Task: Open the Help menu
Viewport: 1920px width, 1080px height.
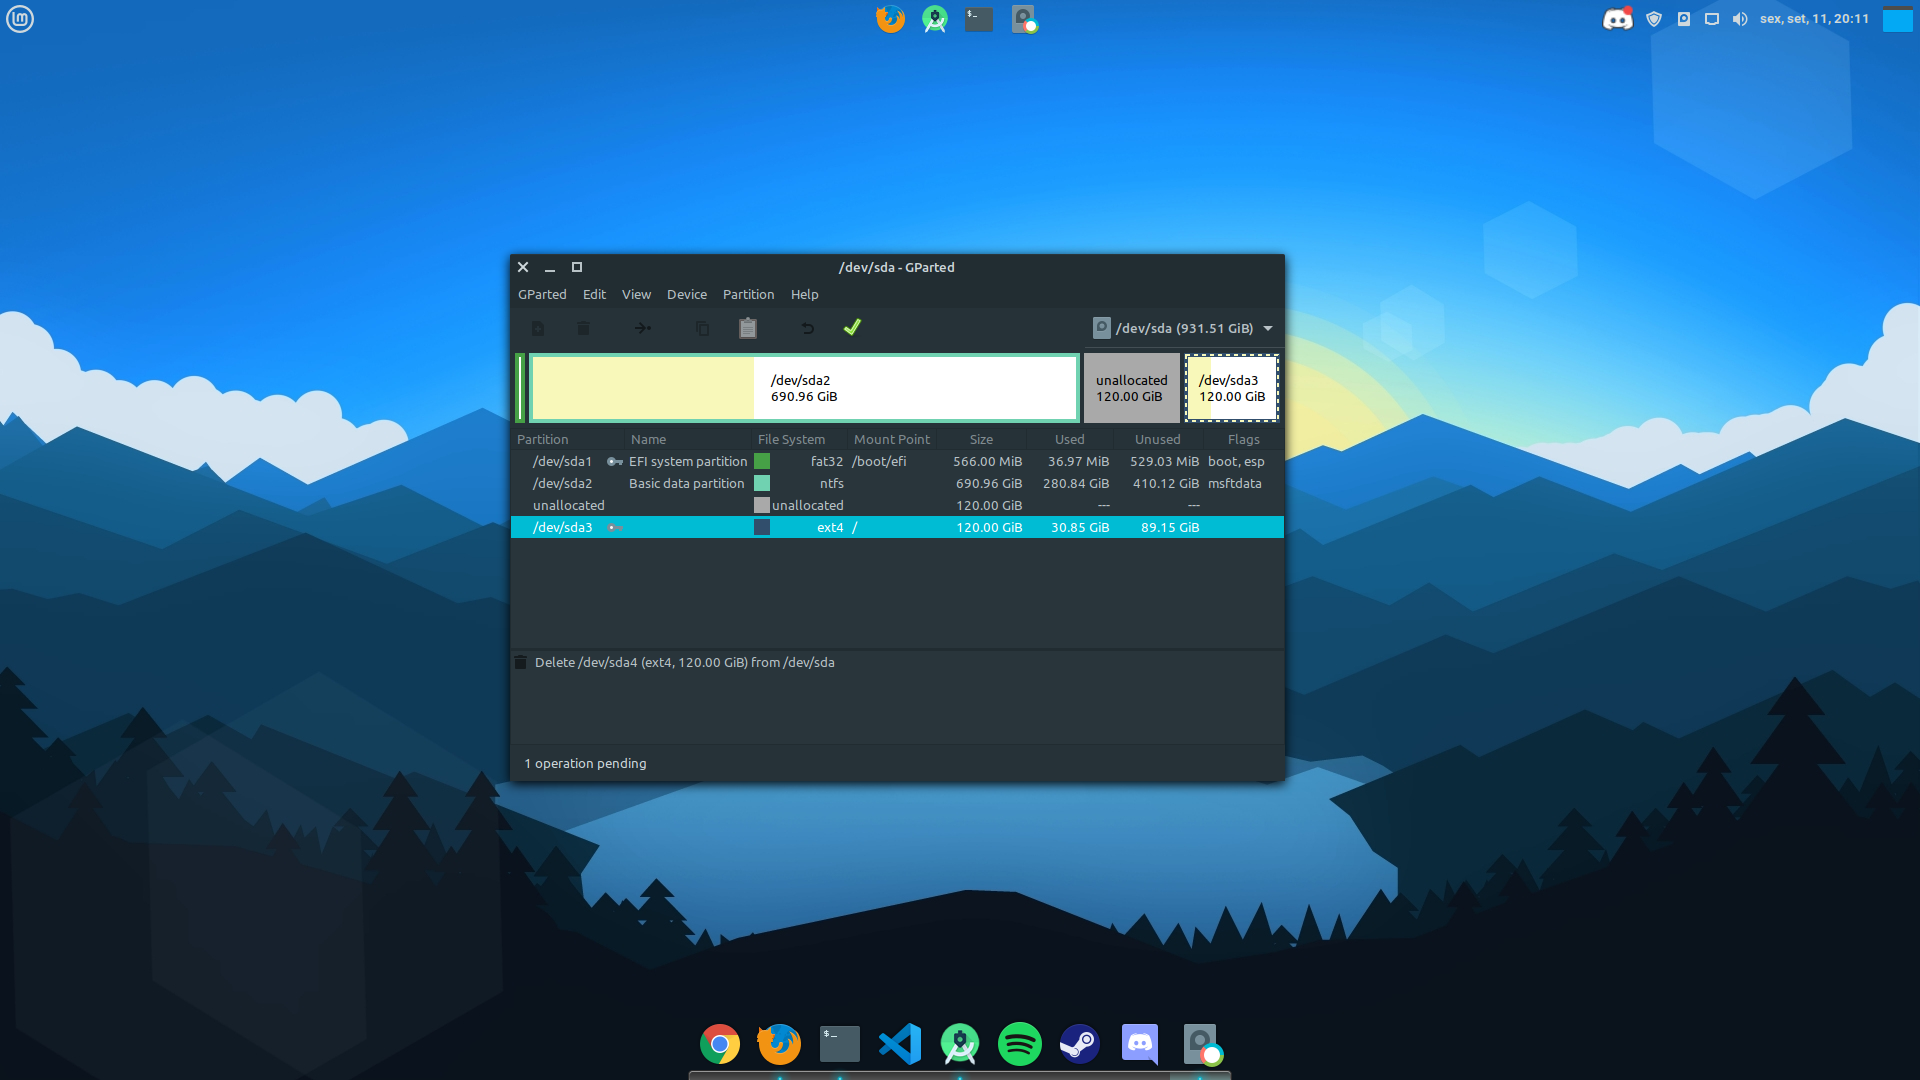Action: pyautogui.click(x=804, y=294)
